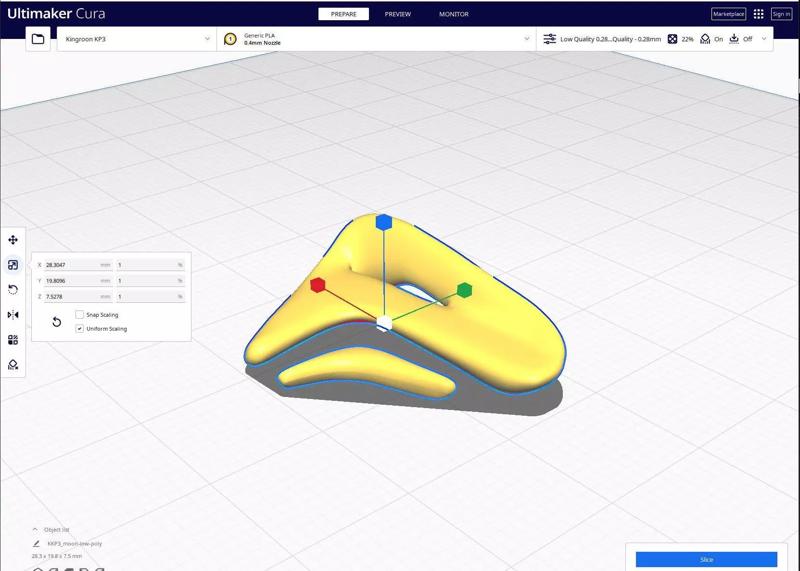
Task: Click the extruder 1 material icon
Action: 230,39
